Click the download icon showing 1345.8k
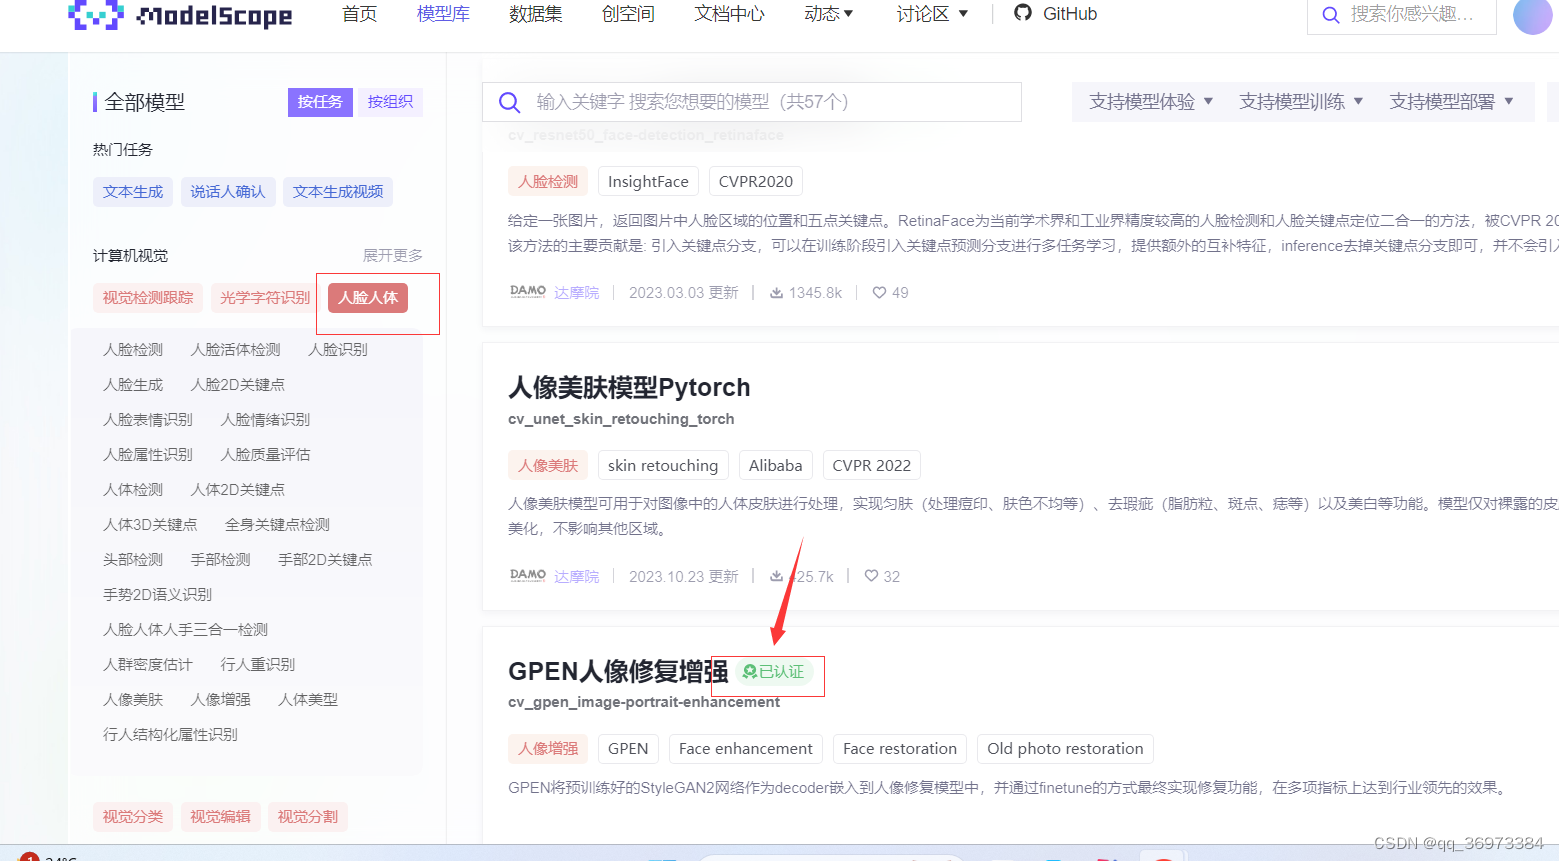Image resolution: width=1559 pixels, height=861 pixels. click(776, 293)
